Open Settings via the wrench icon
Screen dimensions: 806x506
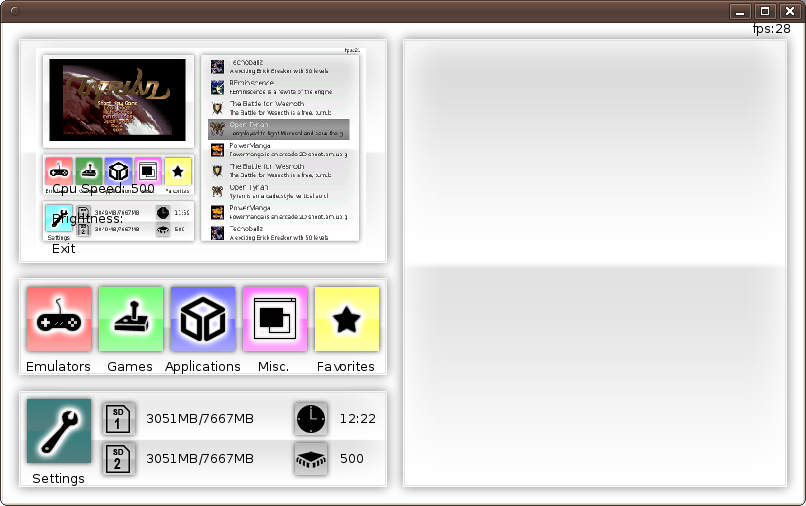(59, 431)
